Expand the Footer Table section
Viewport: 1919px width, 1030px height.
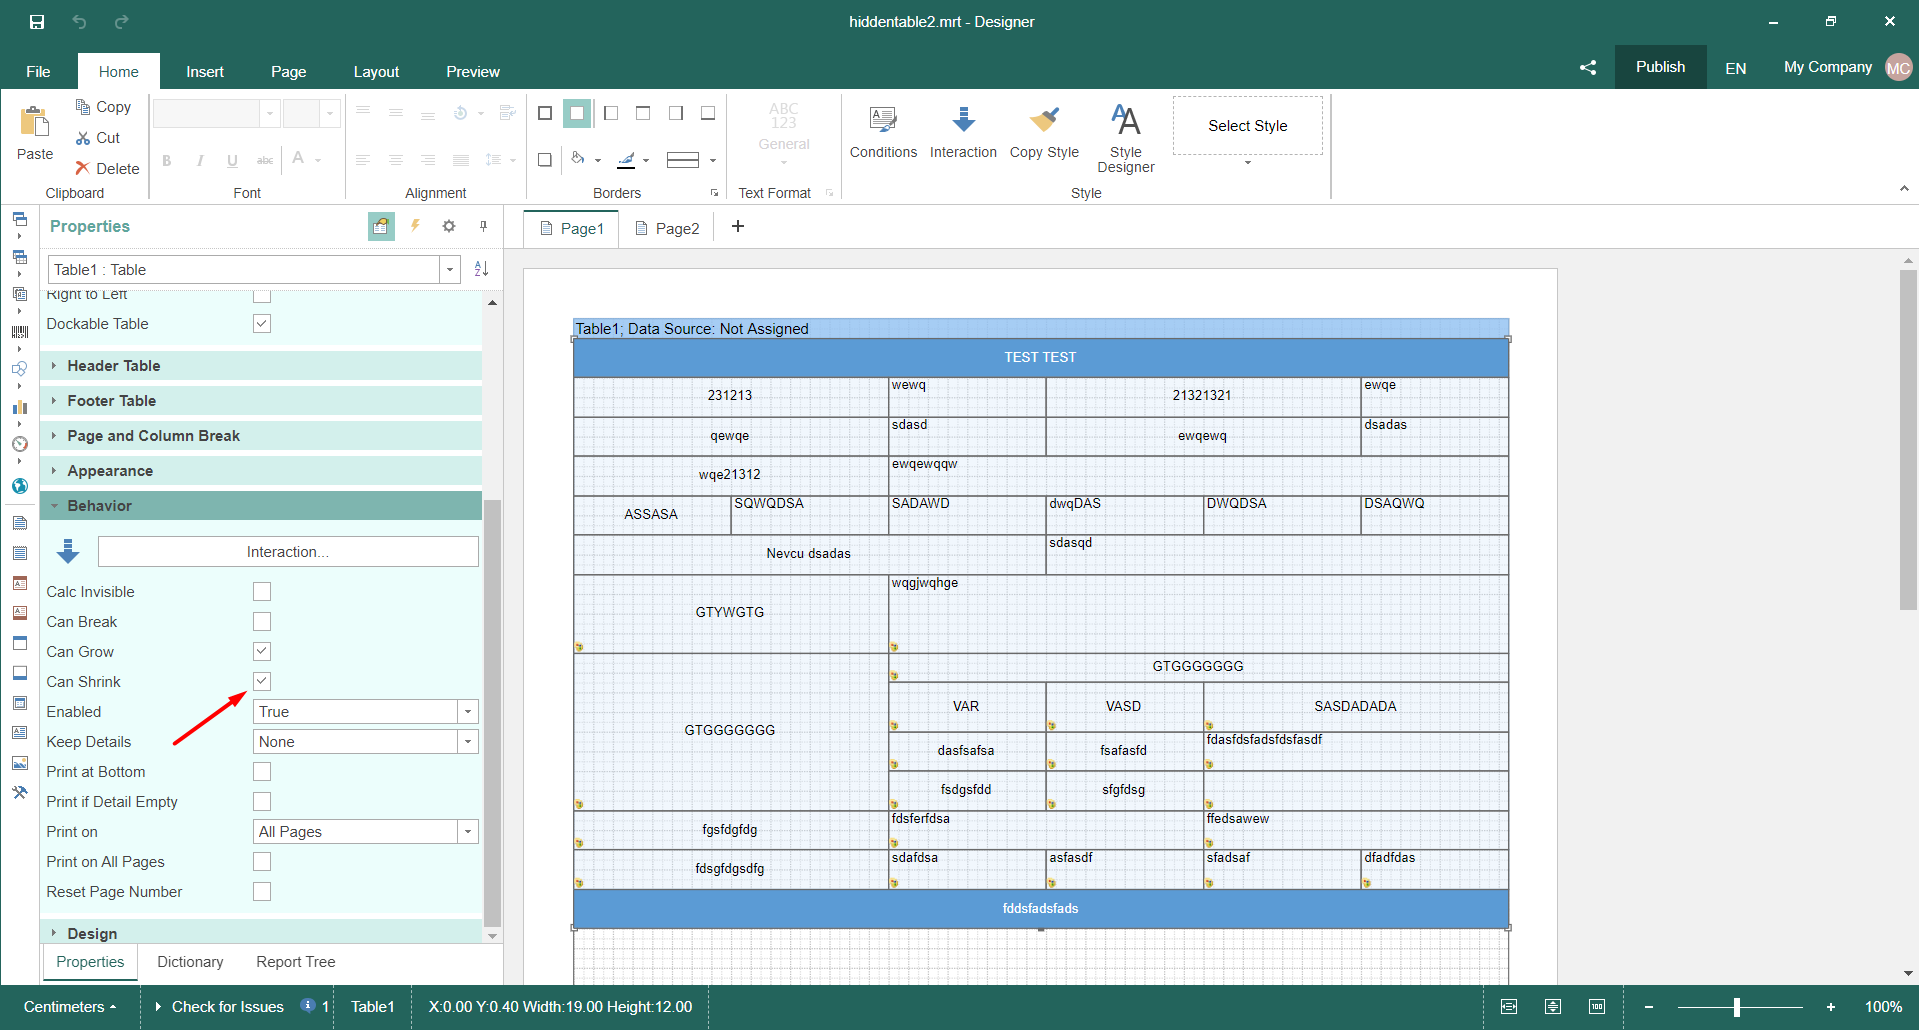pos(260,401)
